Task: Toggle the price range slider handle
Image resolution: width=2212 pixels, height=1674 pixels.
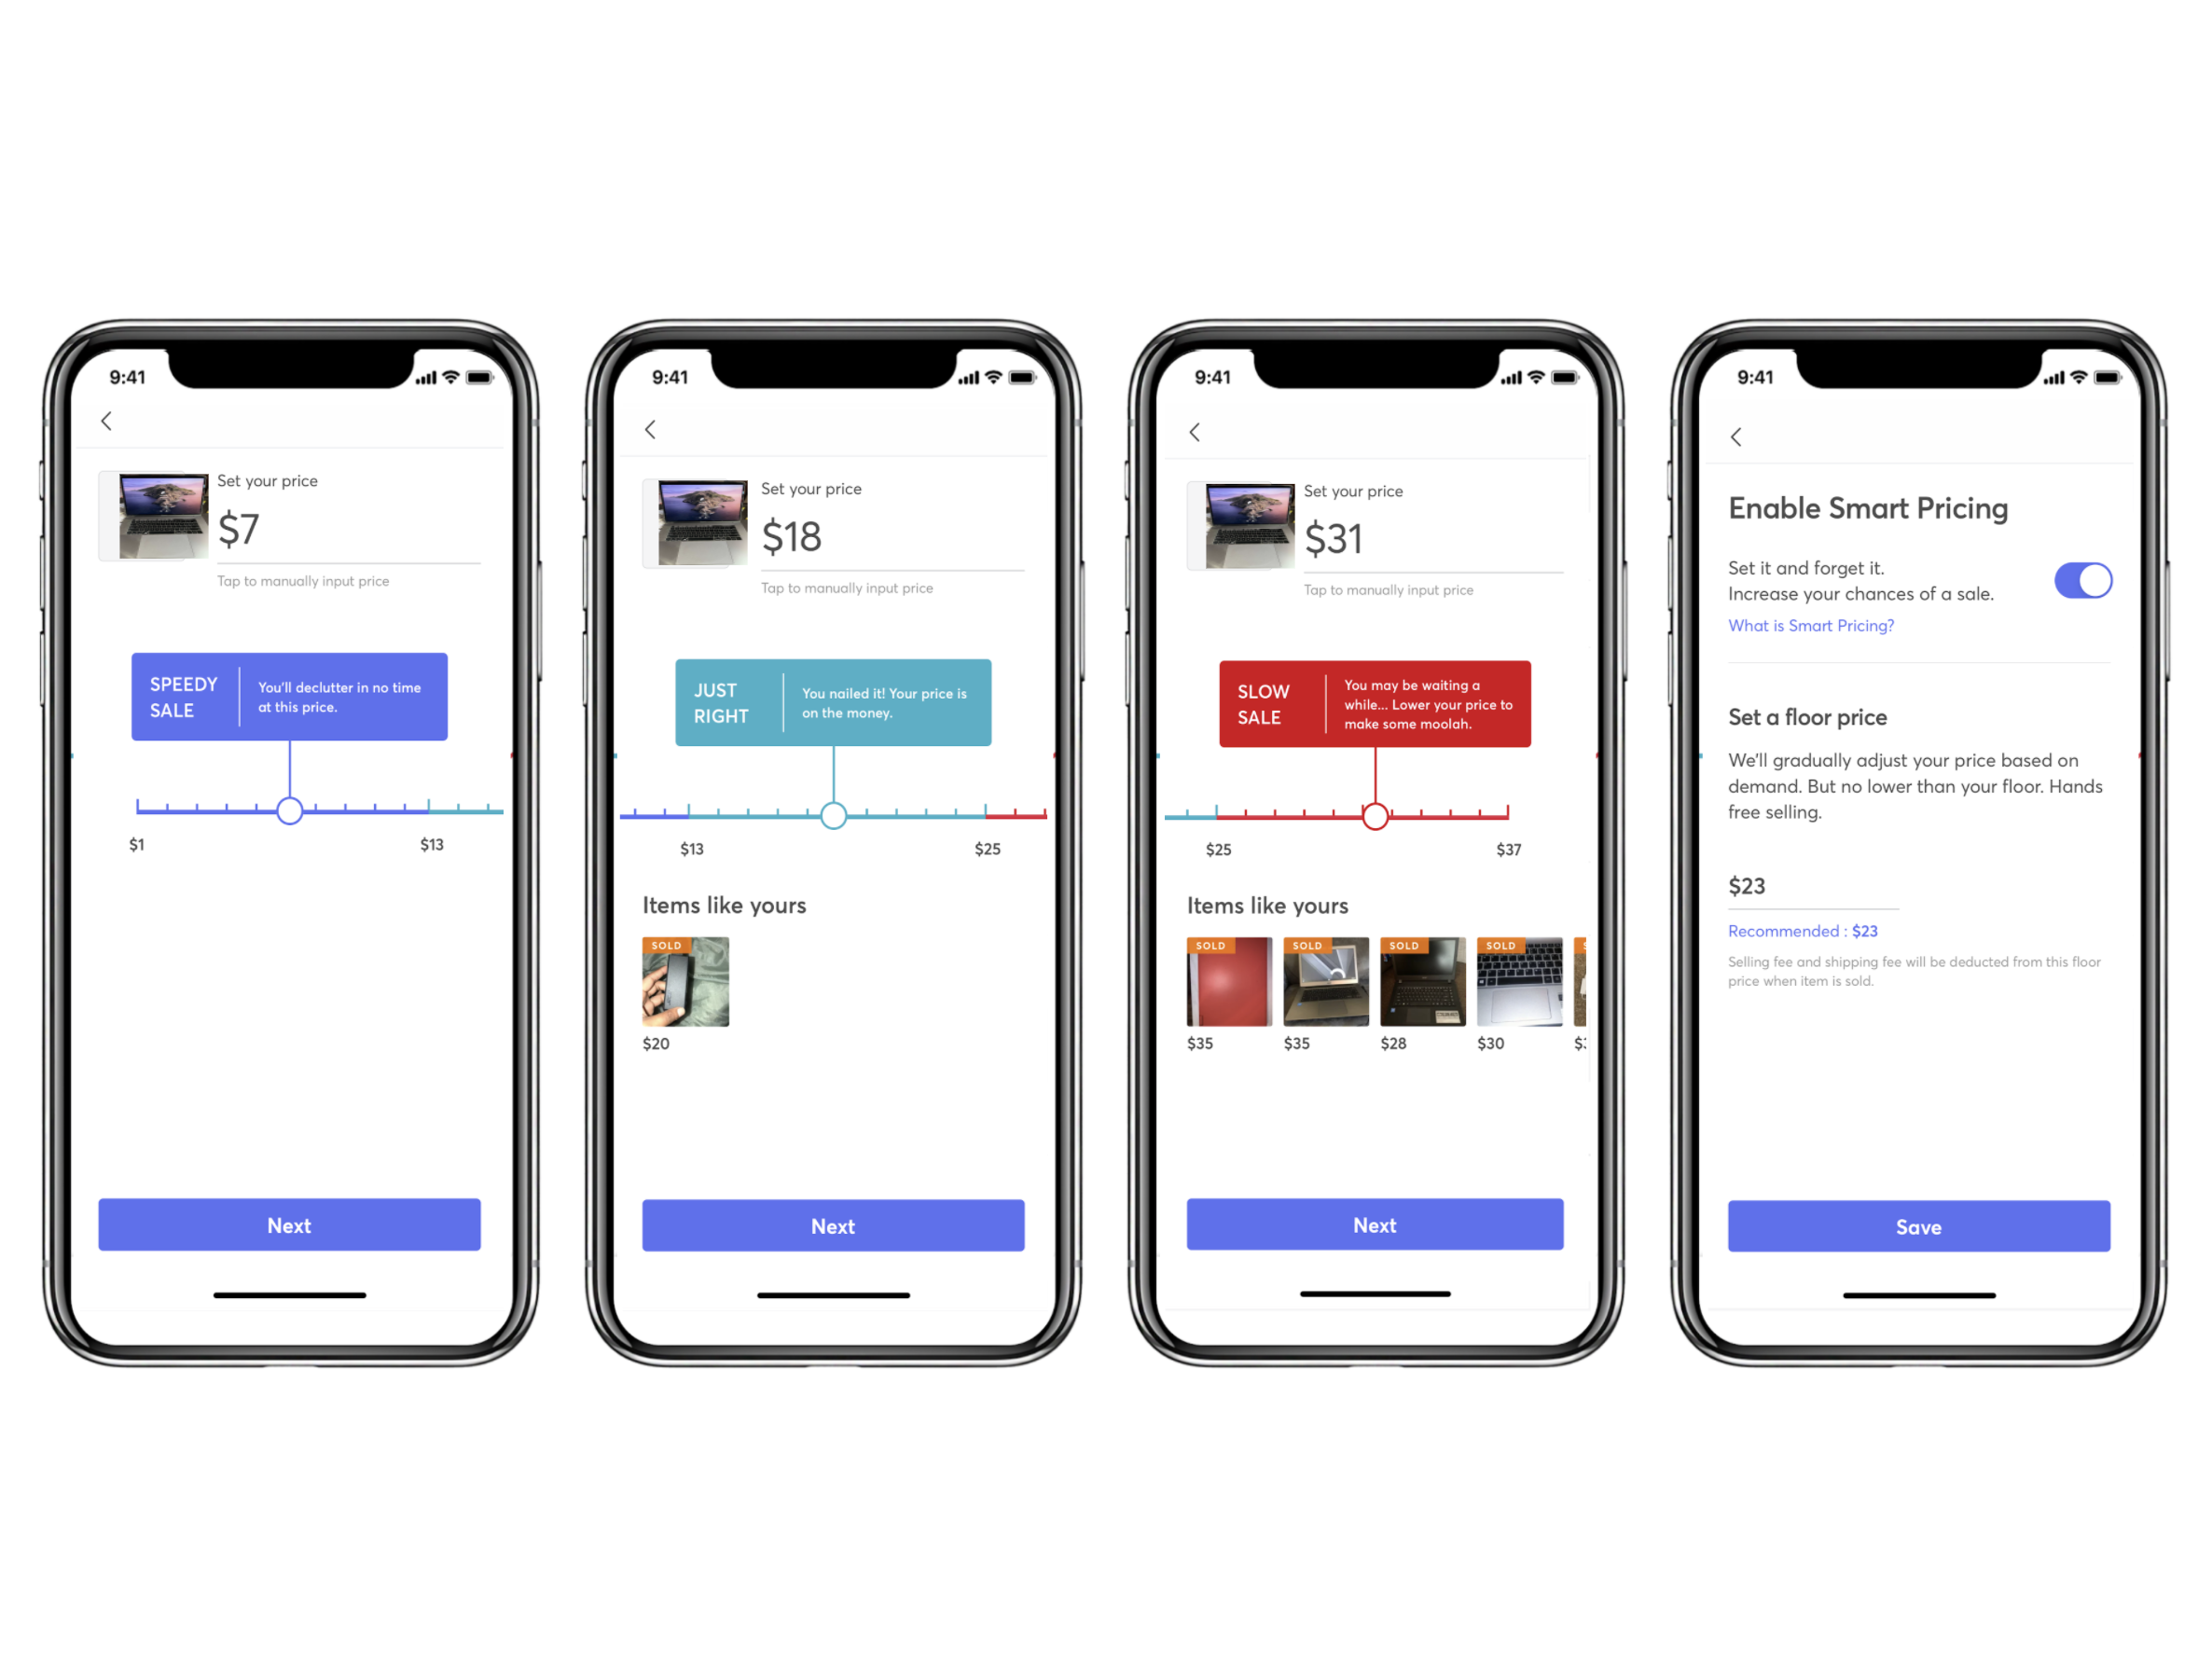Action: (x=290, y=809)
